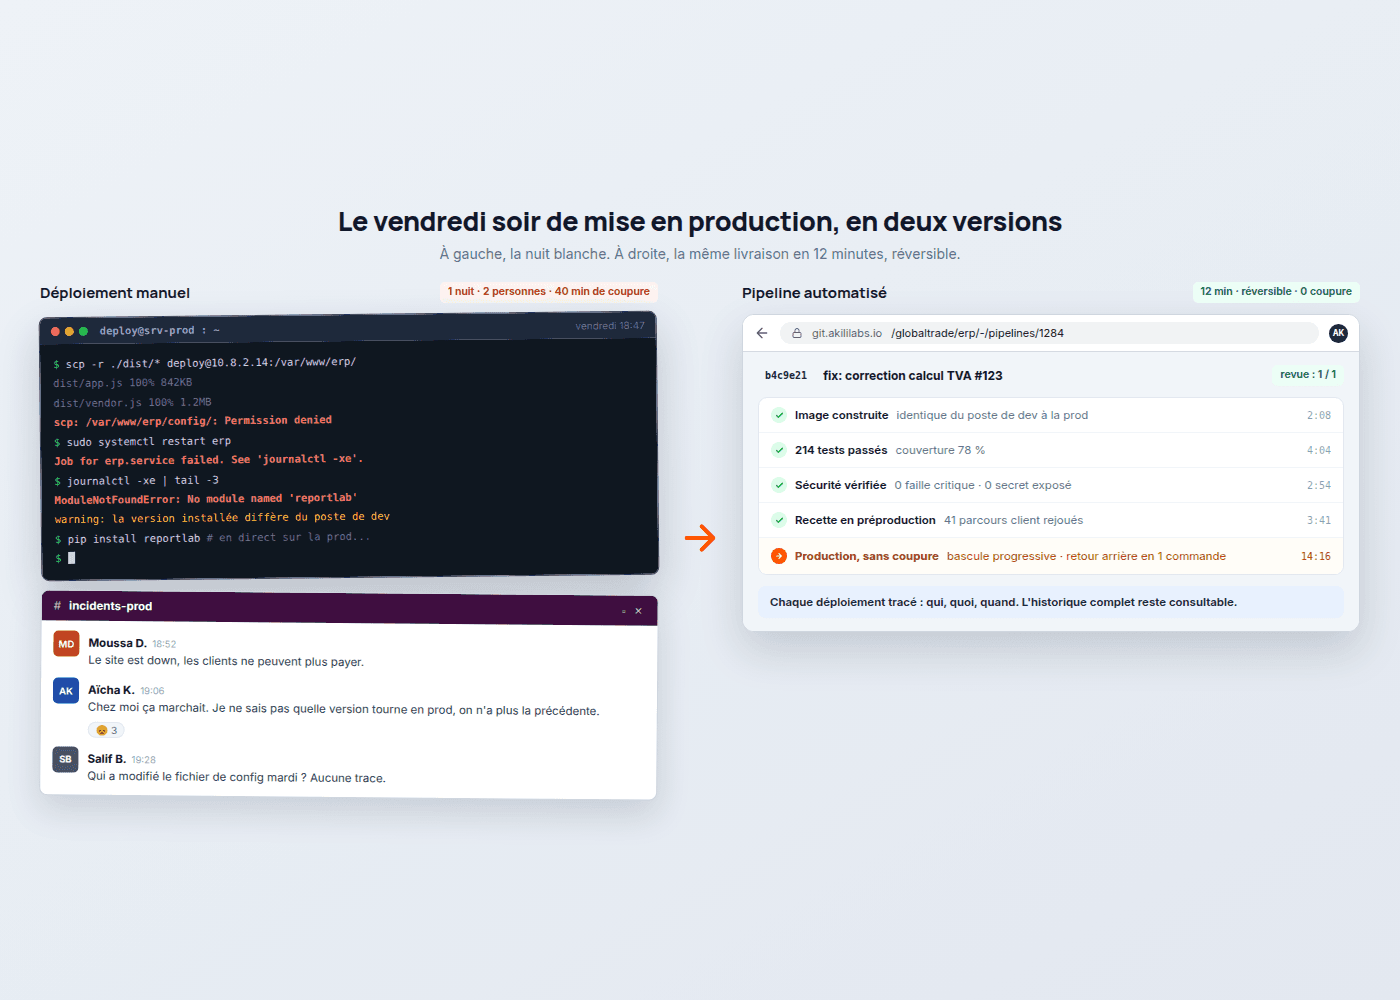Image resolution: width=1400 pixels, height=1000 pixels.
Task: Click the 2:08 duration value
Action: [1319, 415]
